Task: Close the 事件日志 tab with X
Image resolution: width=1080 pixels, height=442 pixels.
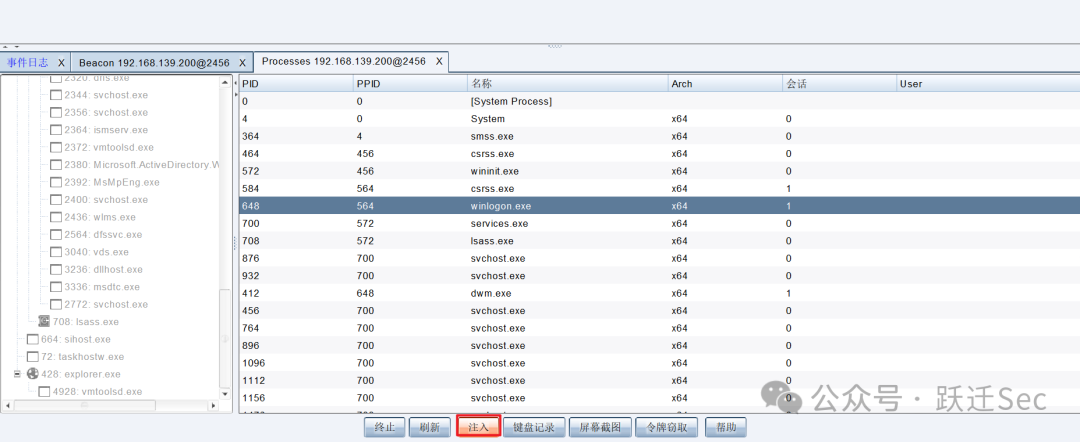Action: tap(61, 63)
